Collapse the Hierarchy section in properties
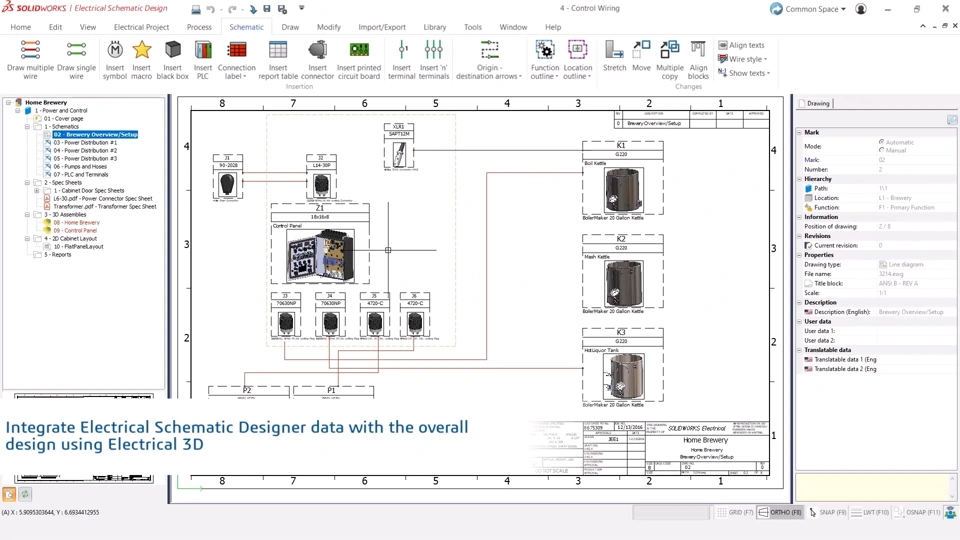Screen dimensions: 960x540 (799, 179)
